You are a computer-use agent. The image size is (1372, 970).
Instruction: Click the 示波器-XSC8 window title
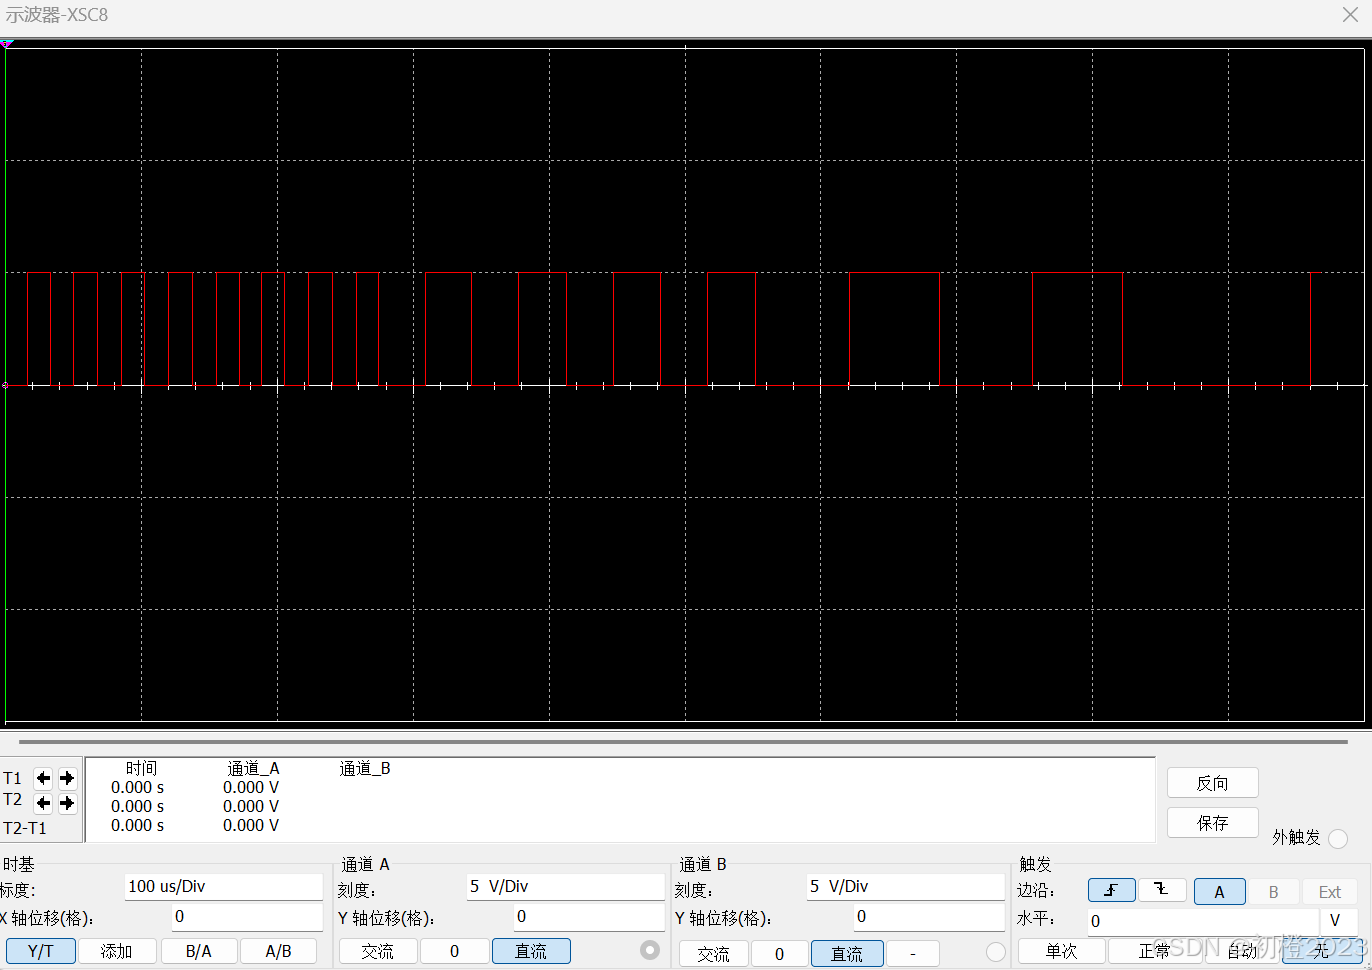(56, 15)
